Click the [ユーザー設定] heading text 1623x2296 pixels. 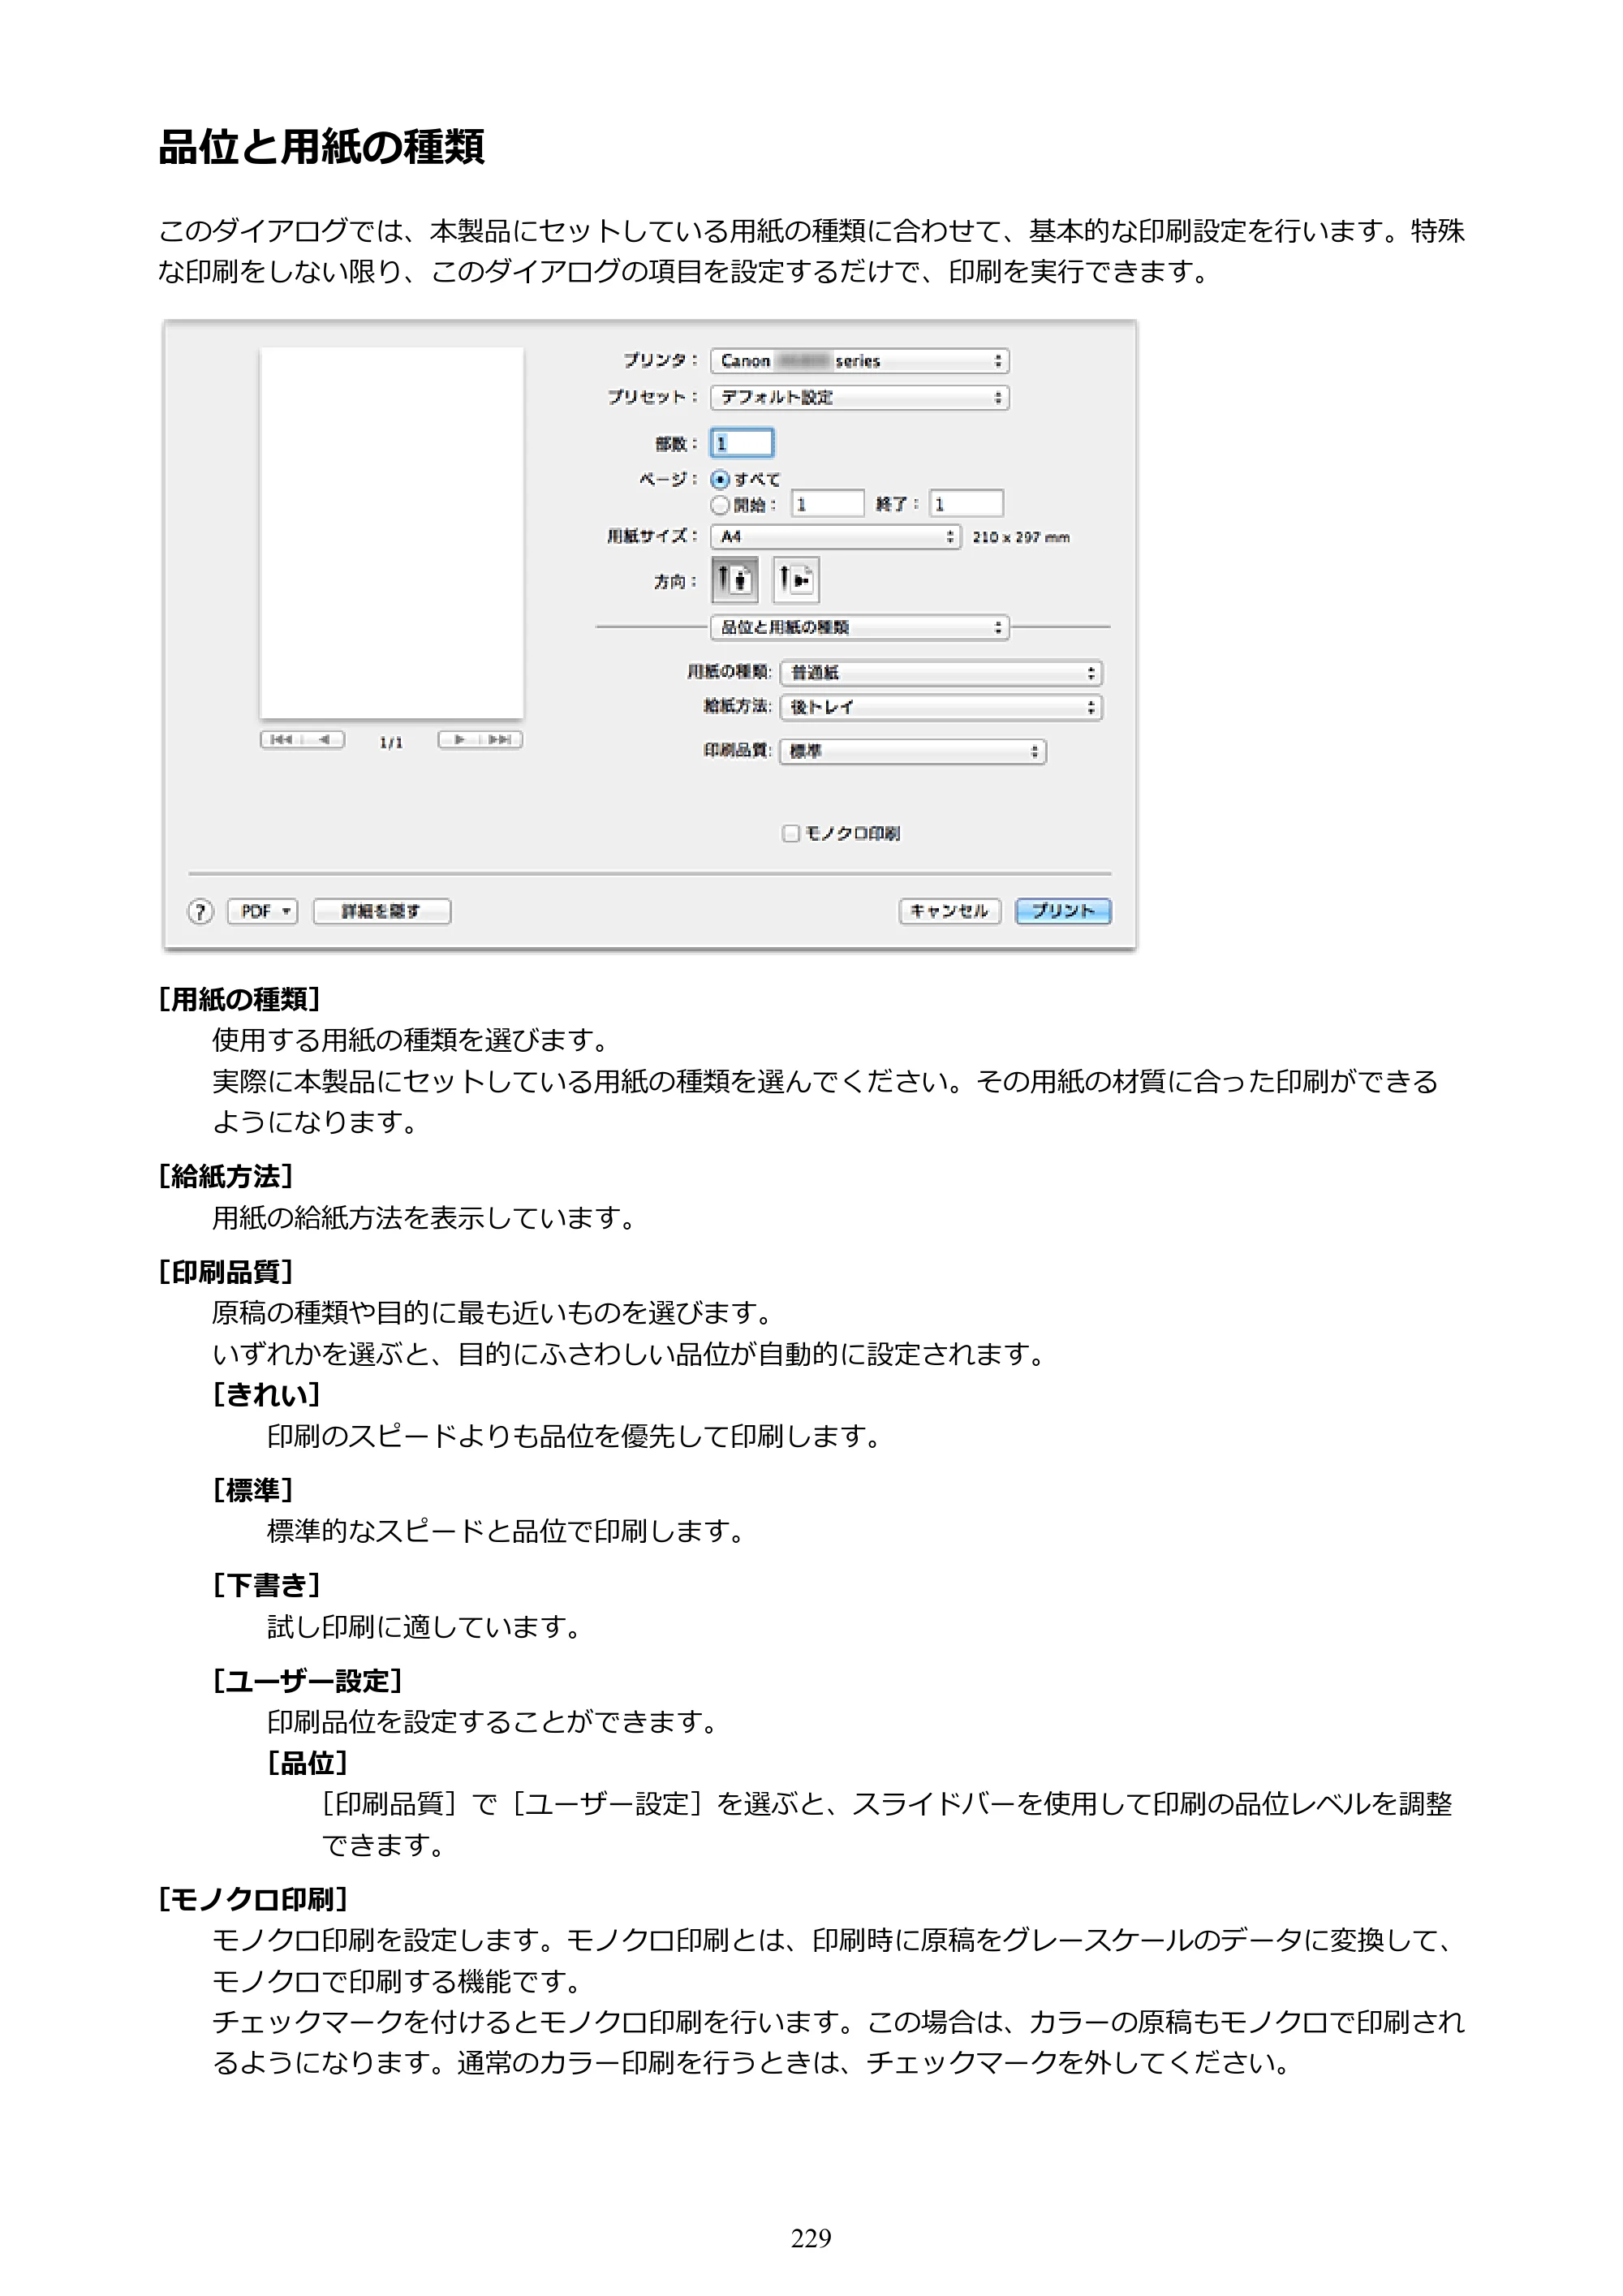pyautogui.click(x=308, y=1681)
